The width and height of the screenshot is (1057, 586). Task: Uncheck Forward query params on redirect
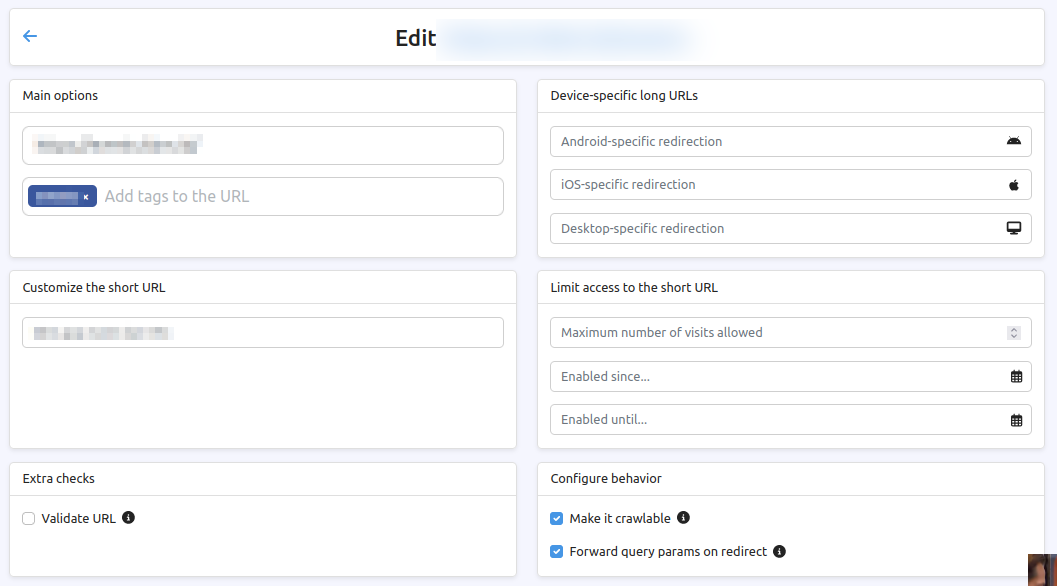(556, 551)
